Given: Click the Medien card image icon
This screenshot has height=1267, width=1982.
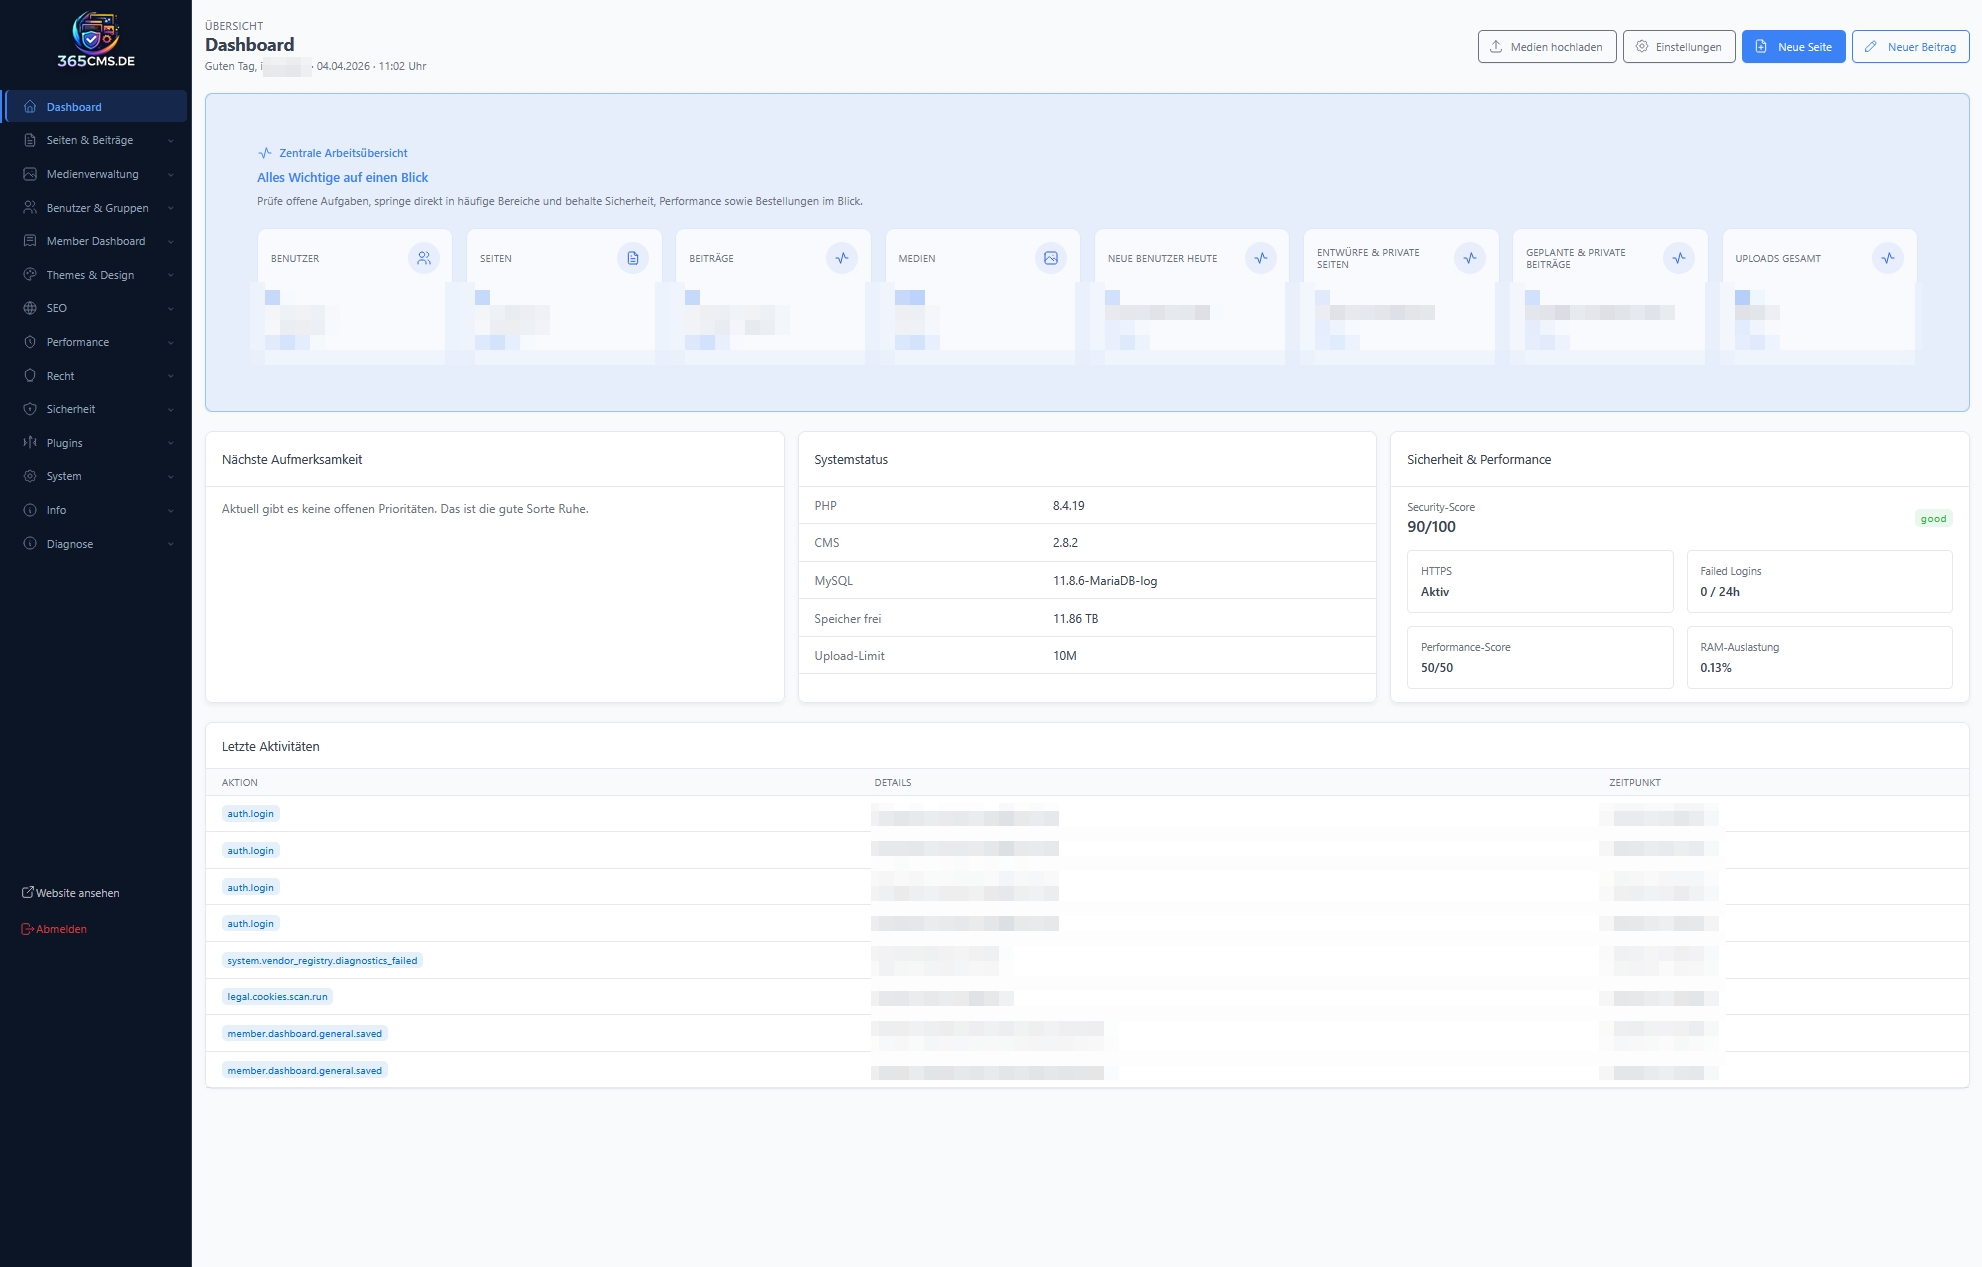Looking at the screenshot, I should 1051,258.
